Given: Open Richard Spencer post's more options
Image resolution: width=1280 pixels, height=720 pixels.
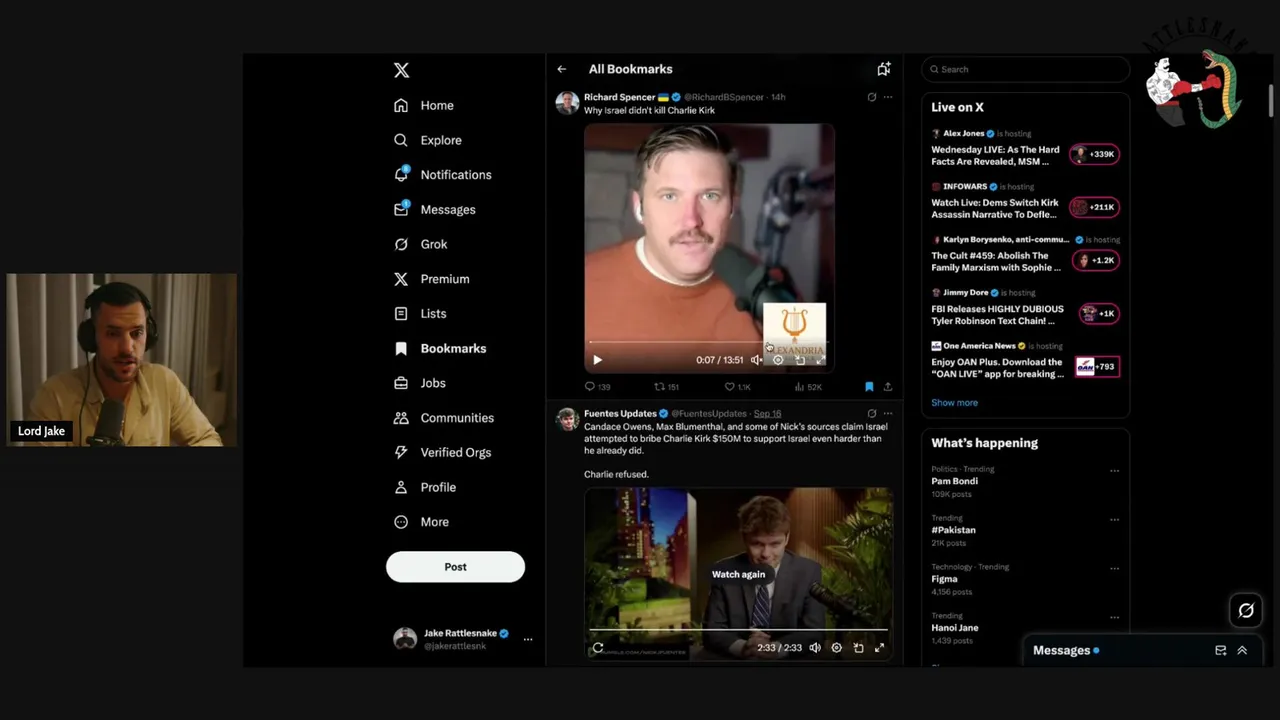Looking at the screenshot, I should 888,97.
